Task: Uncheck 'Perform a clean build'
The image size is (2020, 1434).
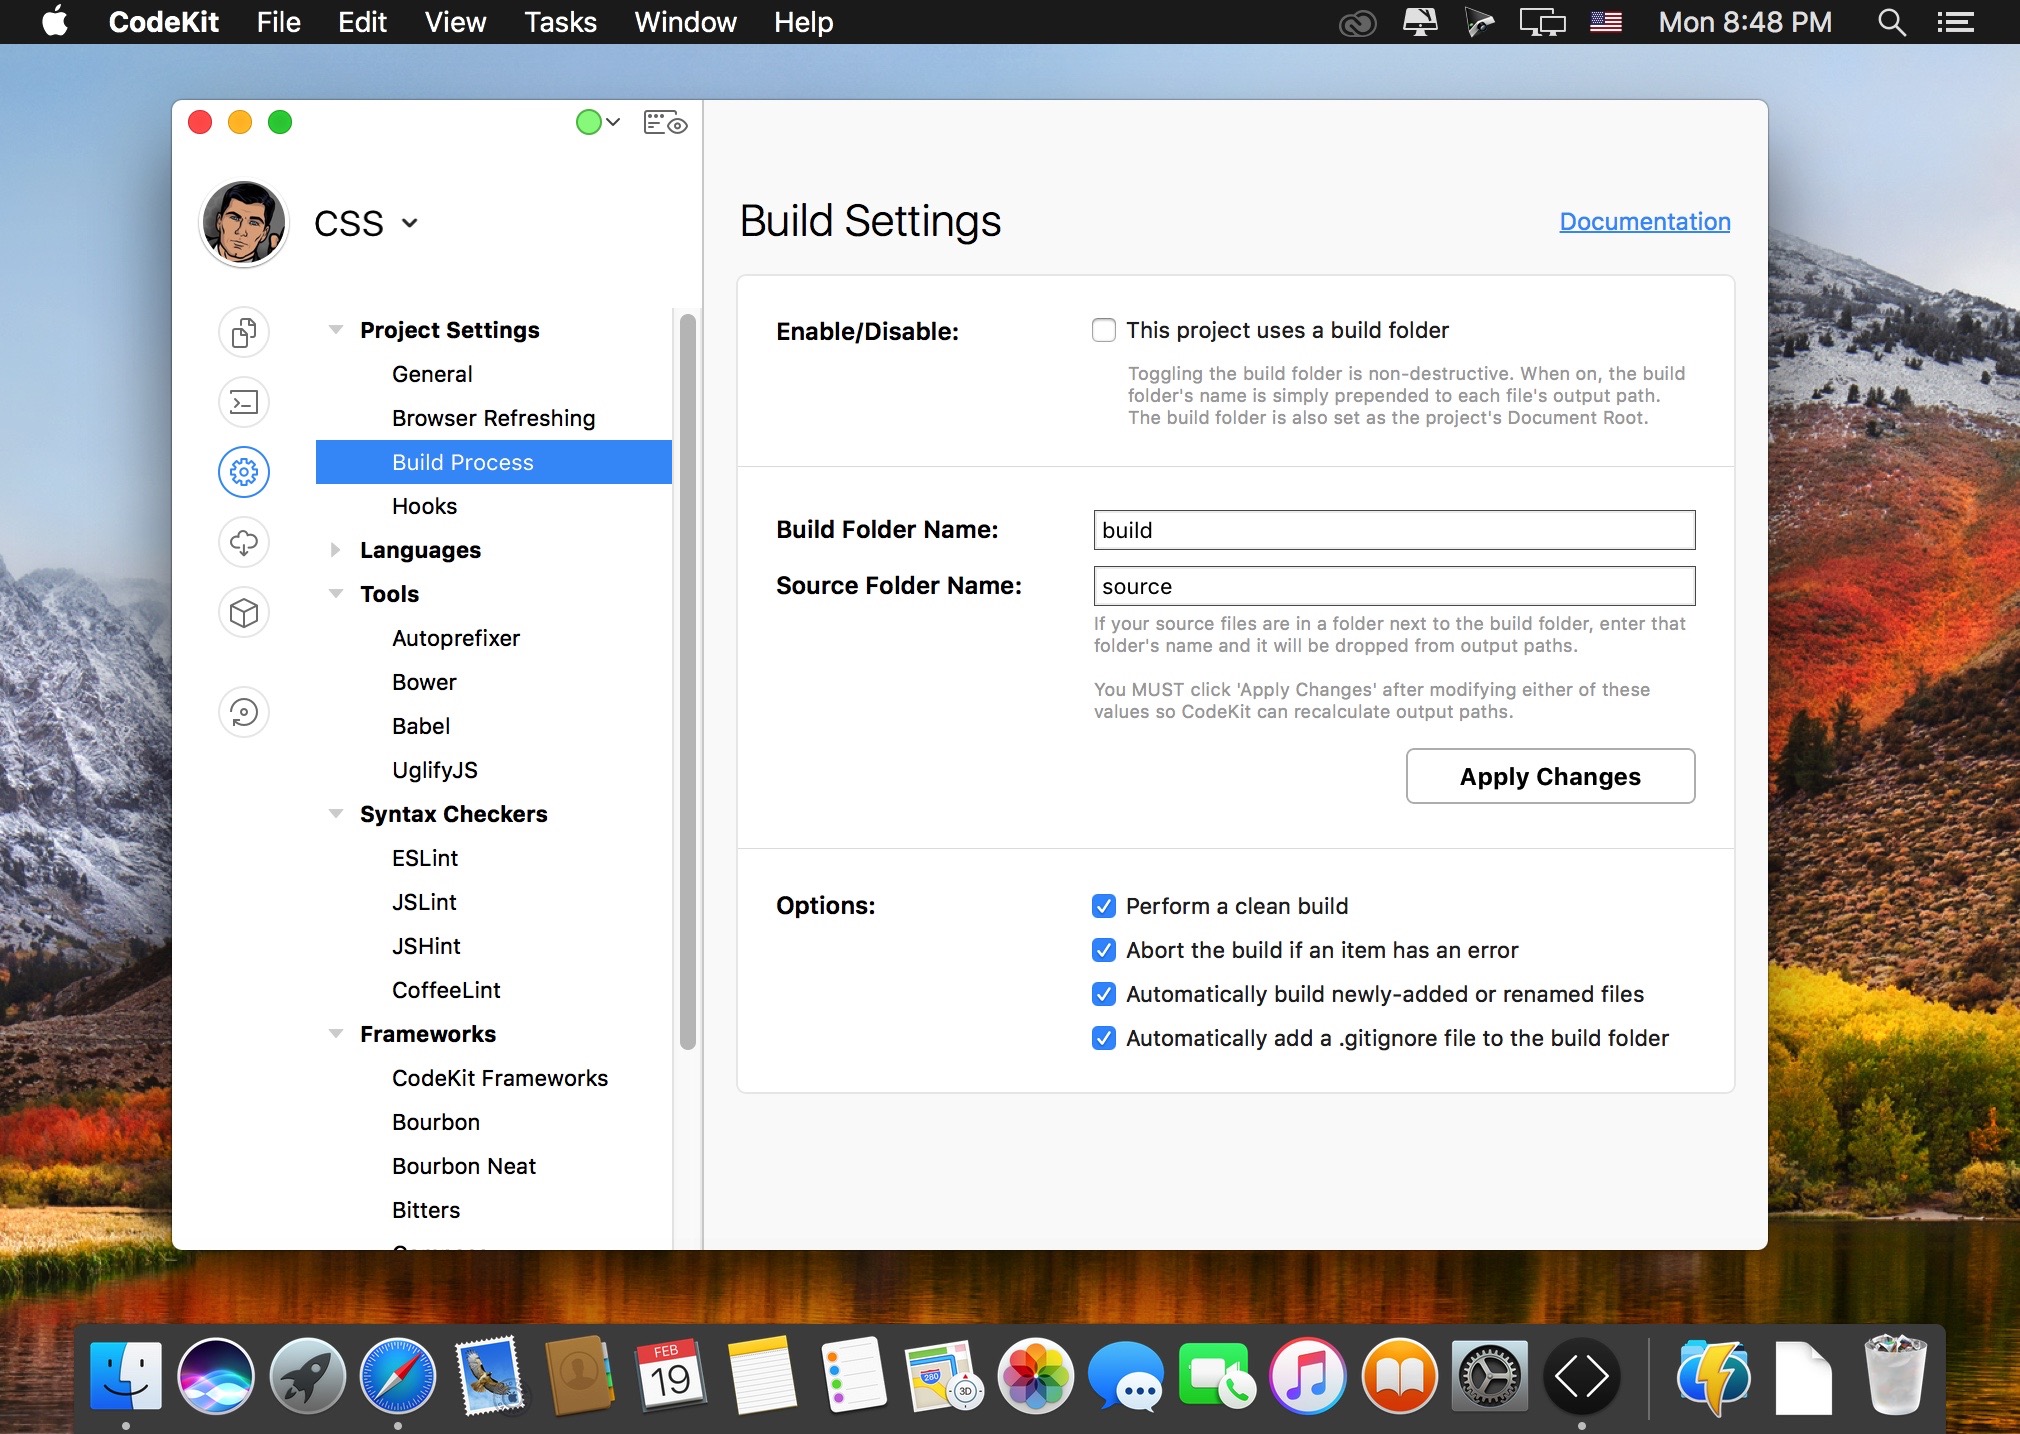Action: pyautogui.click(x=1104, y=906)
